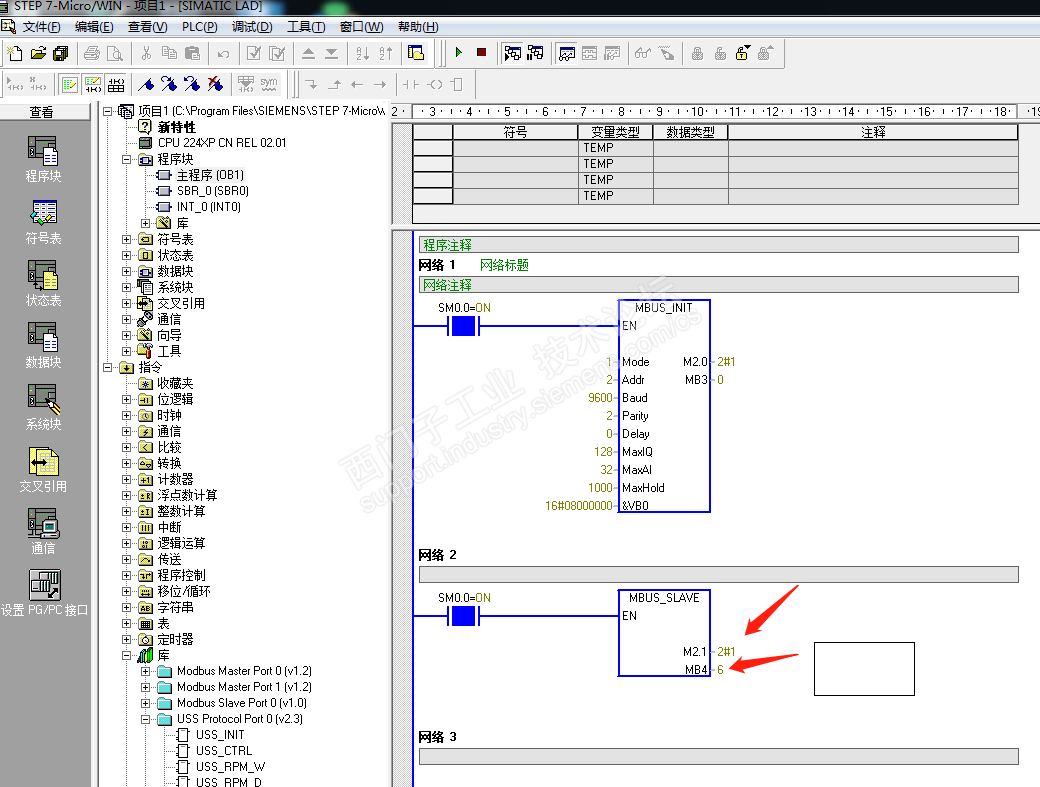Open the 工具(T) menu
Image resolution: width=1040 pixels, height=787 pixels.
click(306, 27)
